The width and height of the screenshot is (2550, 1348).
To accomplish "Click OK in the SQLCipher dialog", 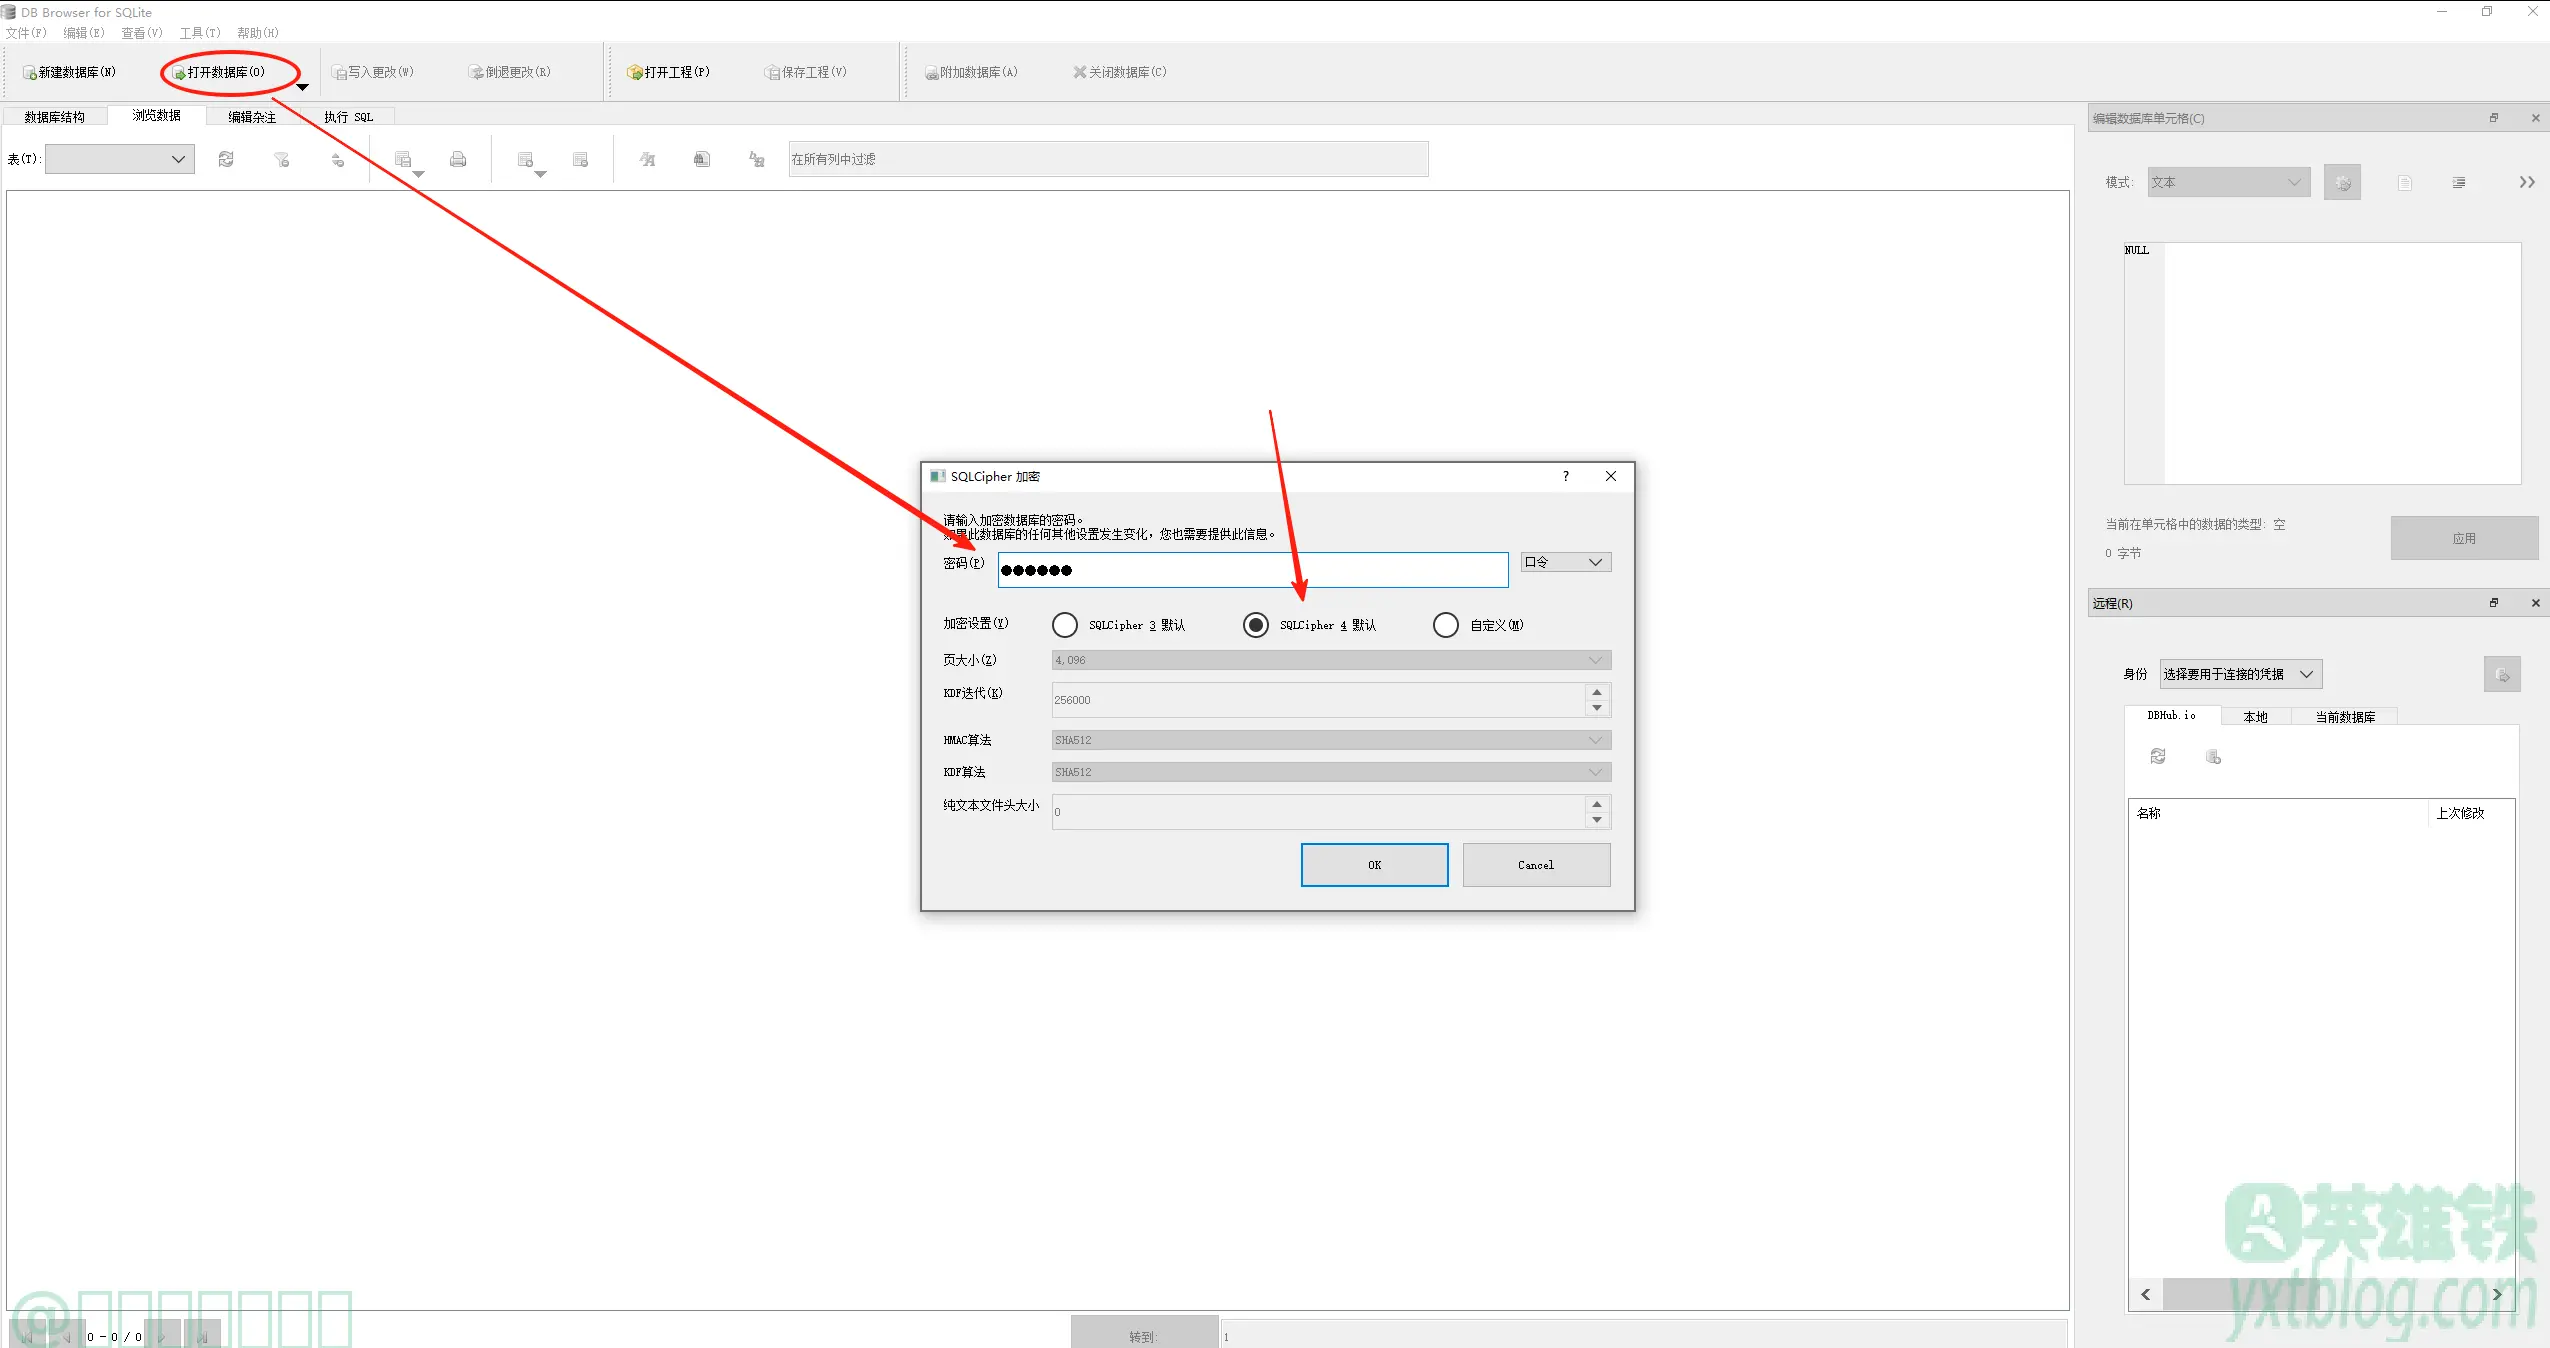I will click(x=1374, y=865).
